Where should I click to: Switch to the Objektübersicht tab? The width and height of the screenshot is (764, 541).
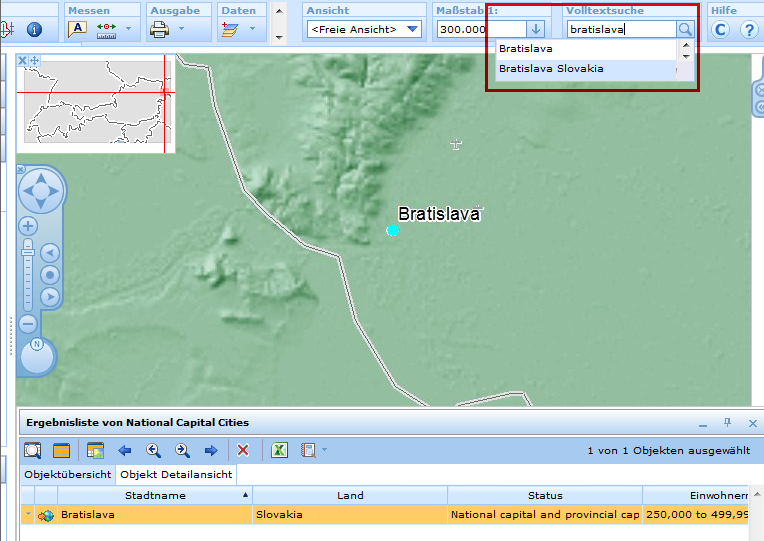67,474
